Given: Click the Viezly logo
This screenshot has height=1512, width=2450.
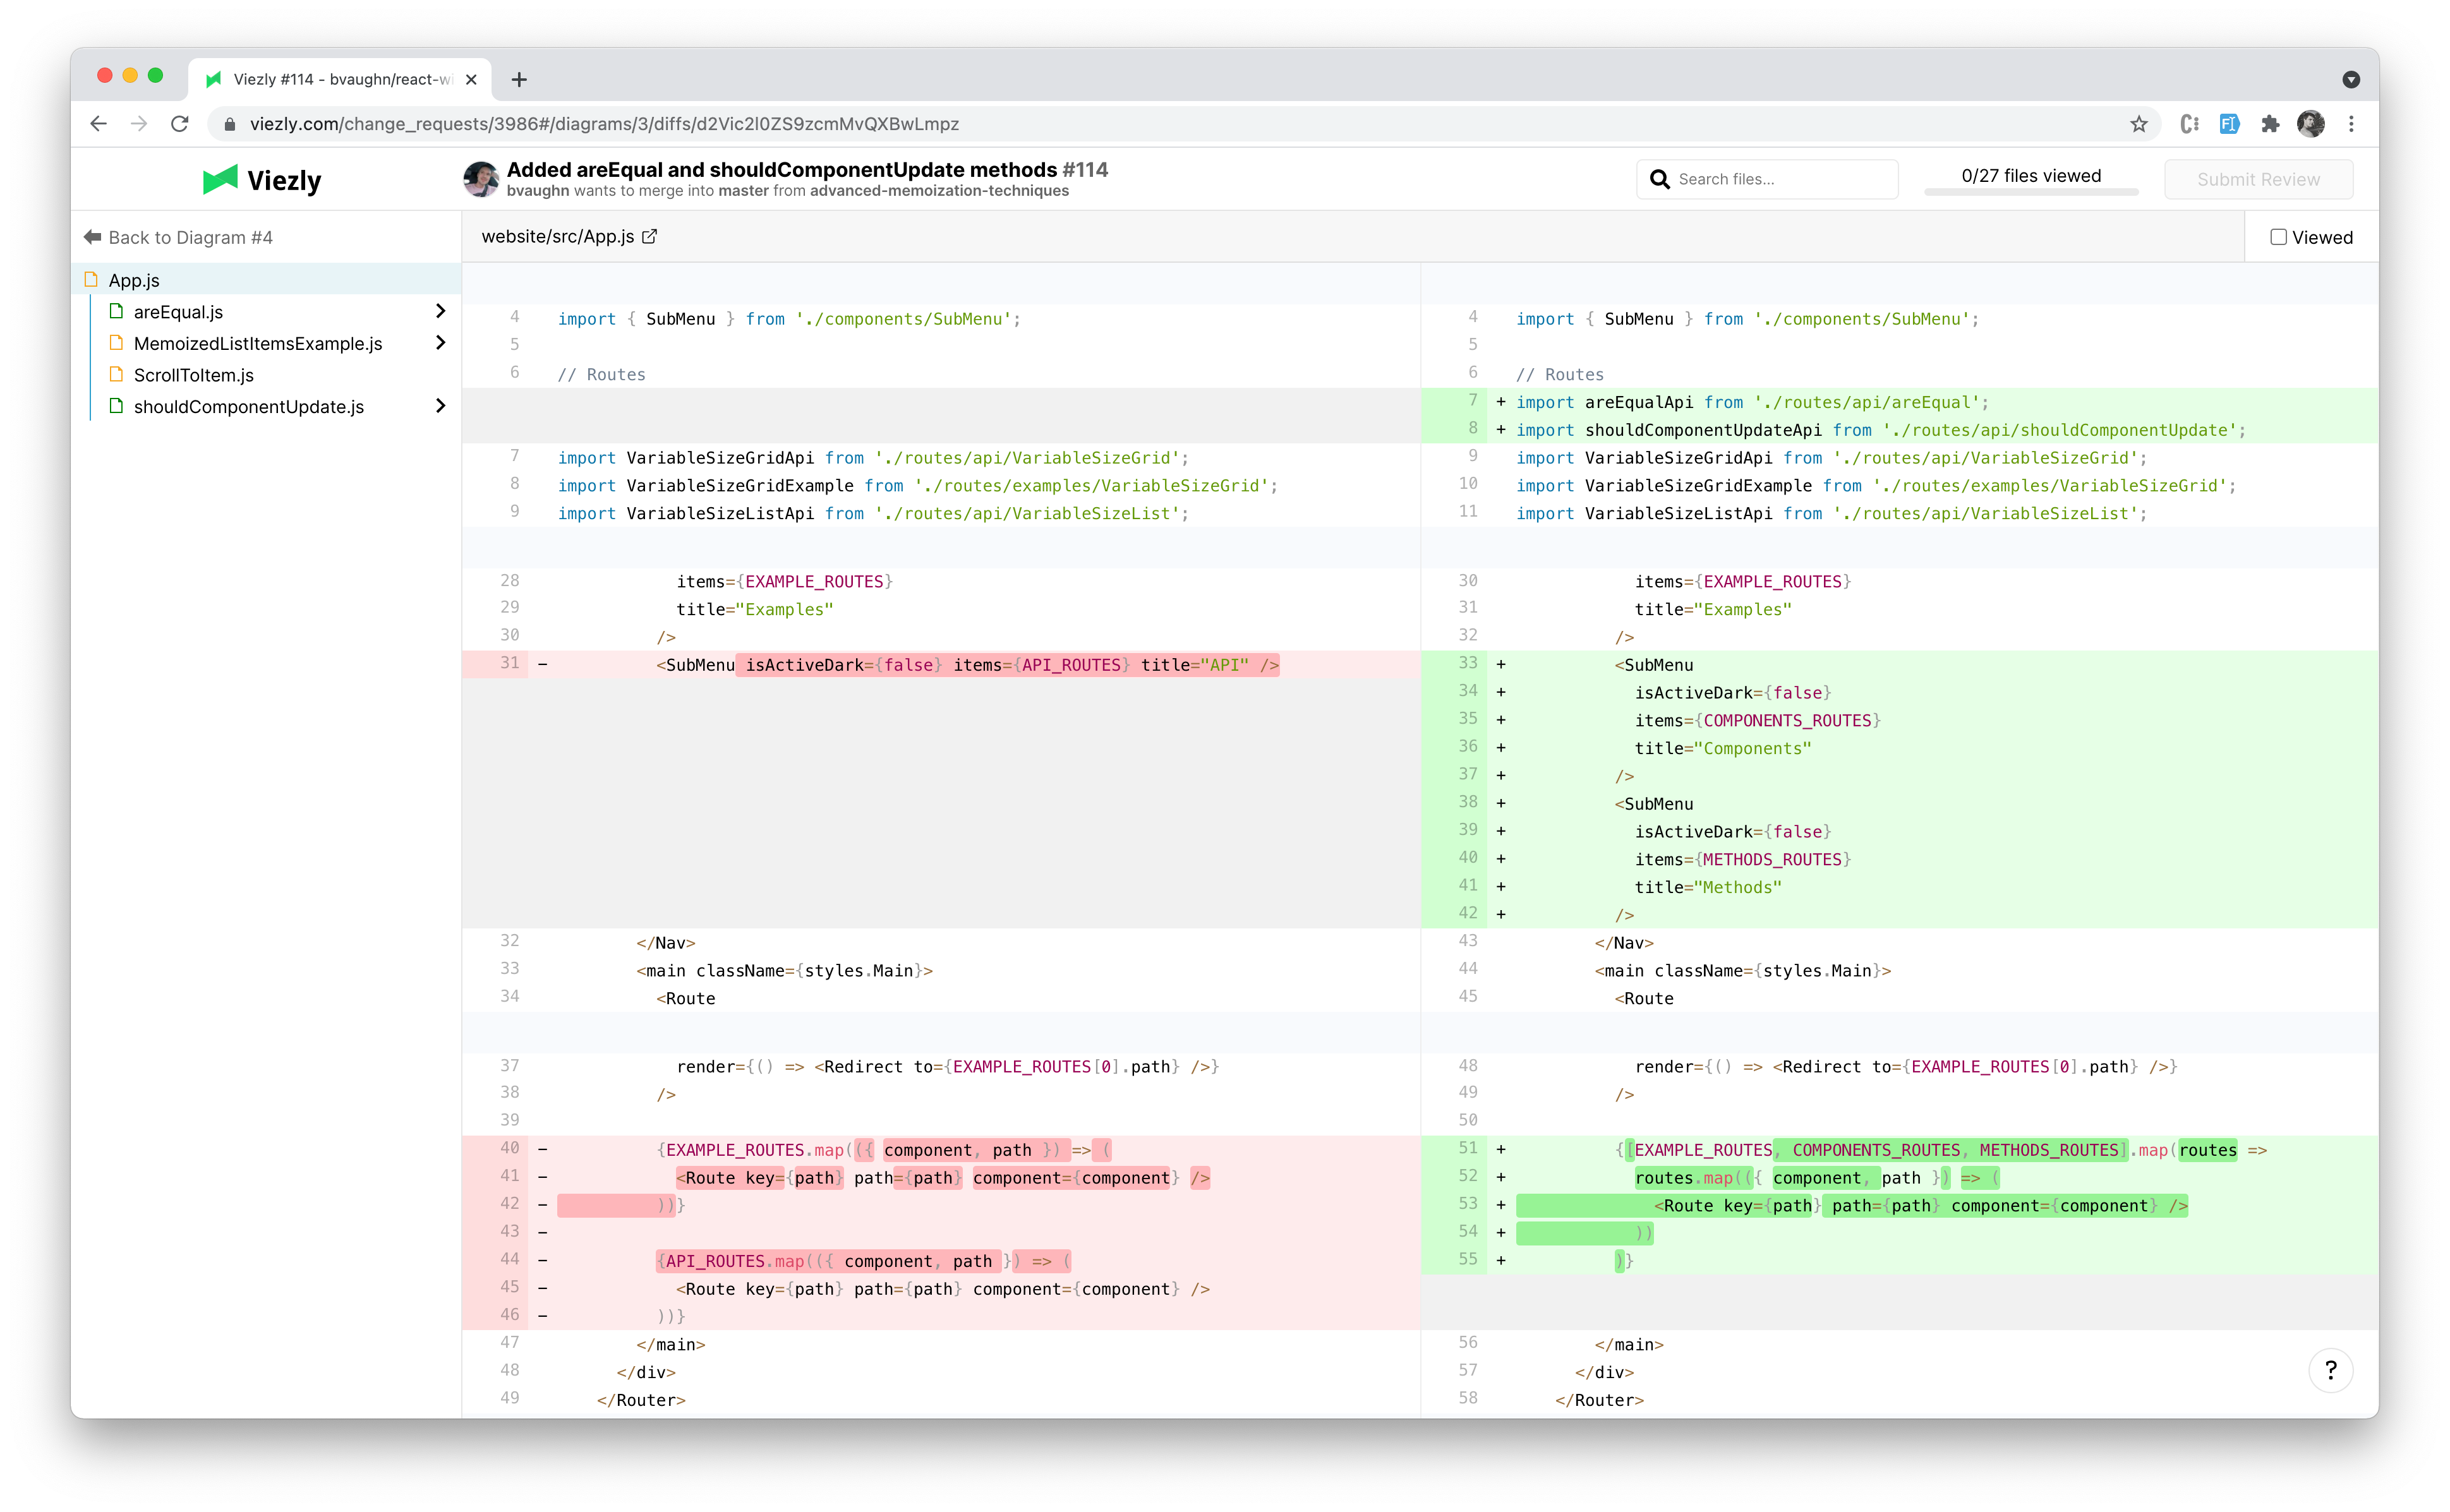Looking at the screenshot, I should [262, 180].
